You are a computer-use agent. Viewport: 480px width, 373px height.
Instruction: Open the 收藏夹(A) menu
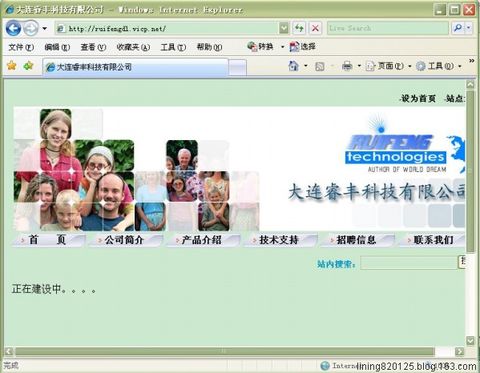point(133,47)
